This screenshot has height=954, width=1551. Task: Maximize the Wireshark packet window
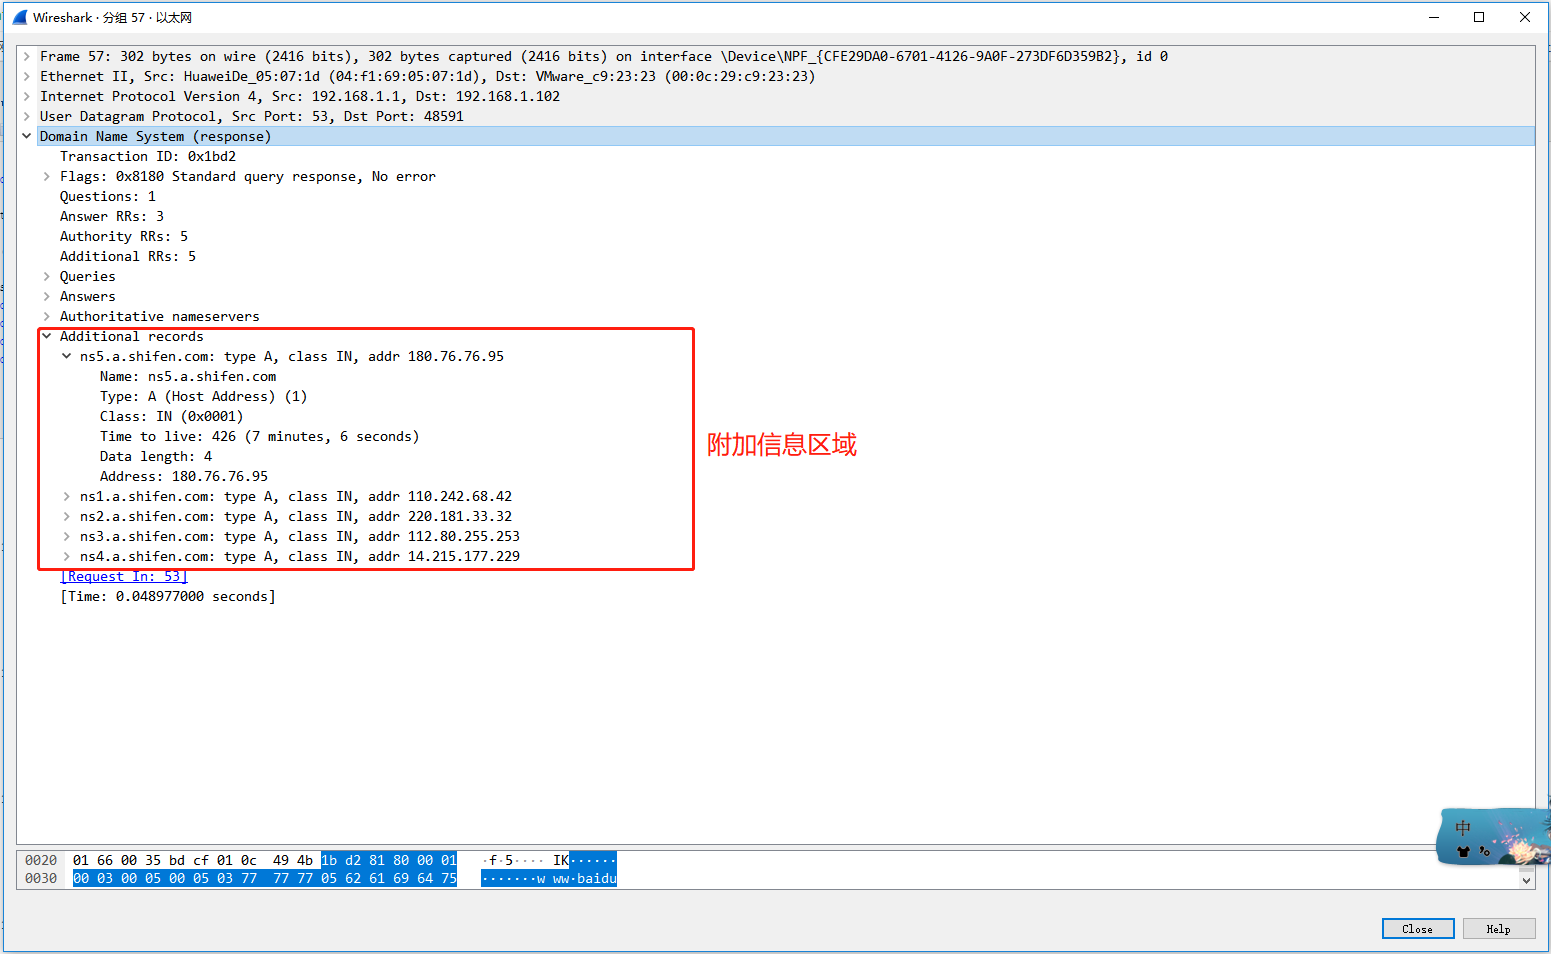pyautogui.click(x=1479, y=17)
